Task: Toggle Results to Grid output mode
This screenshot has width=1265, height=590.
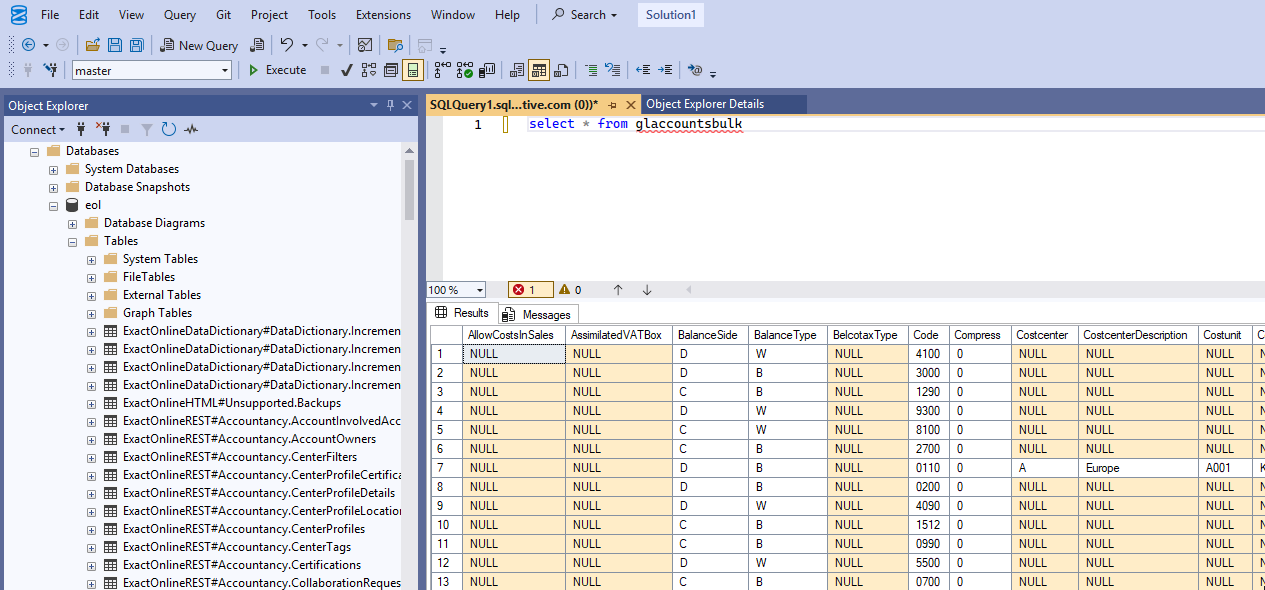Action: pos(539,70)
